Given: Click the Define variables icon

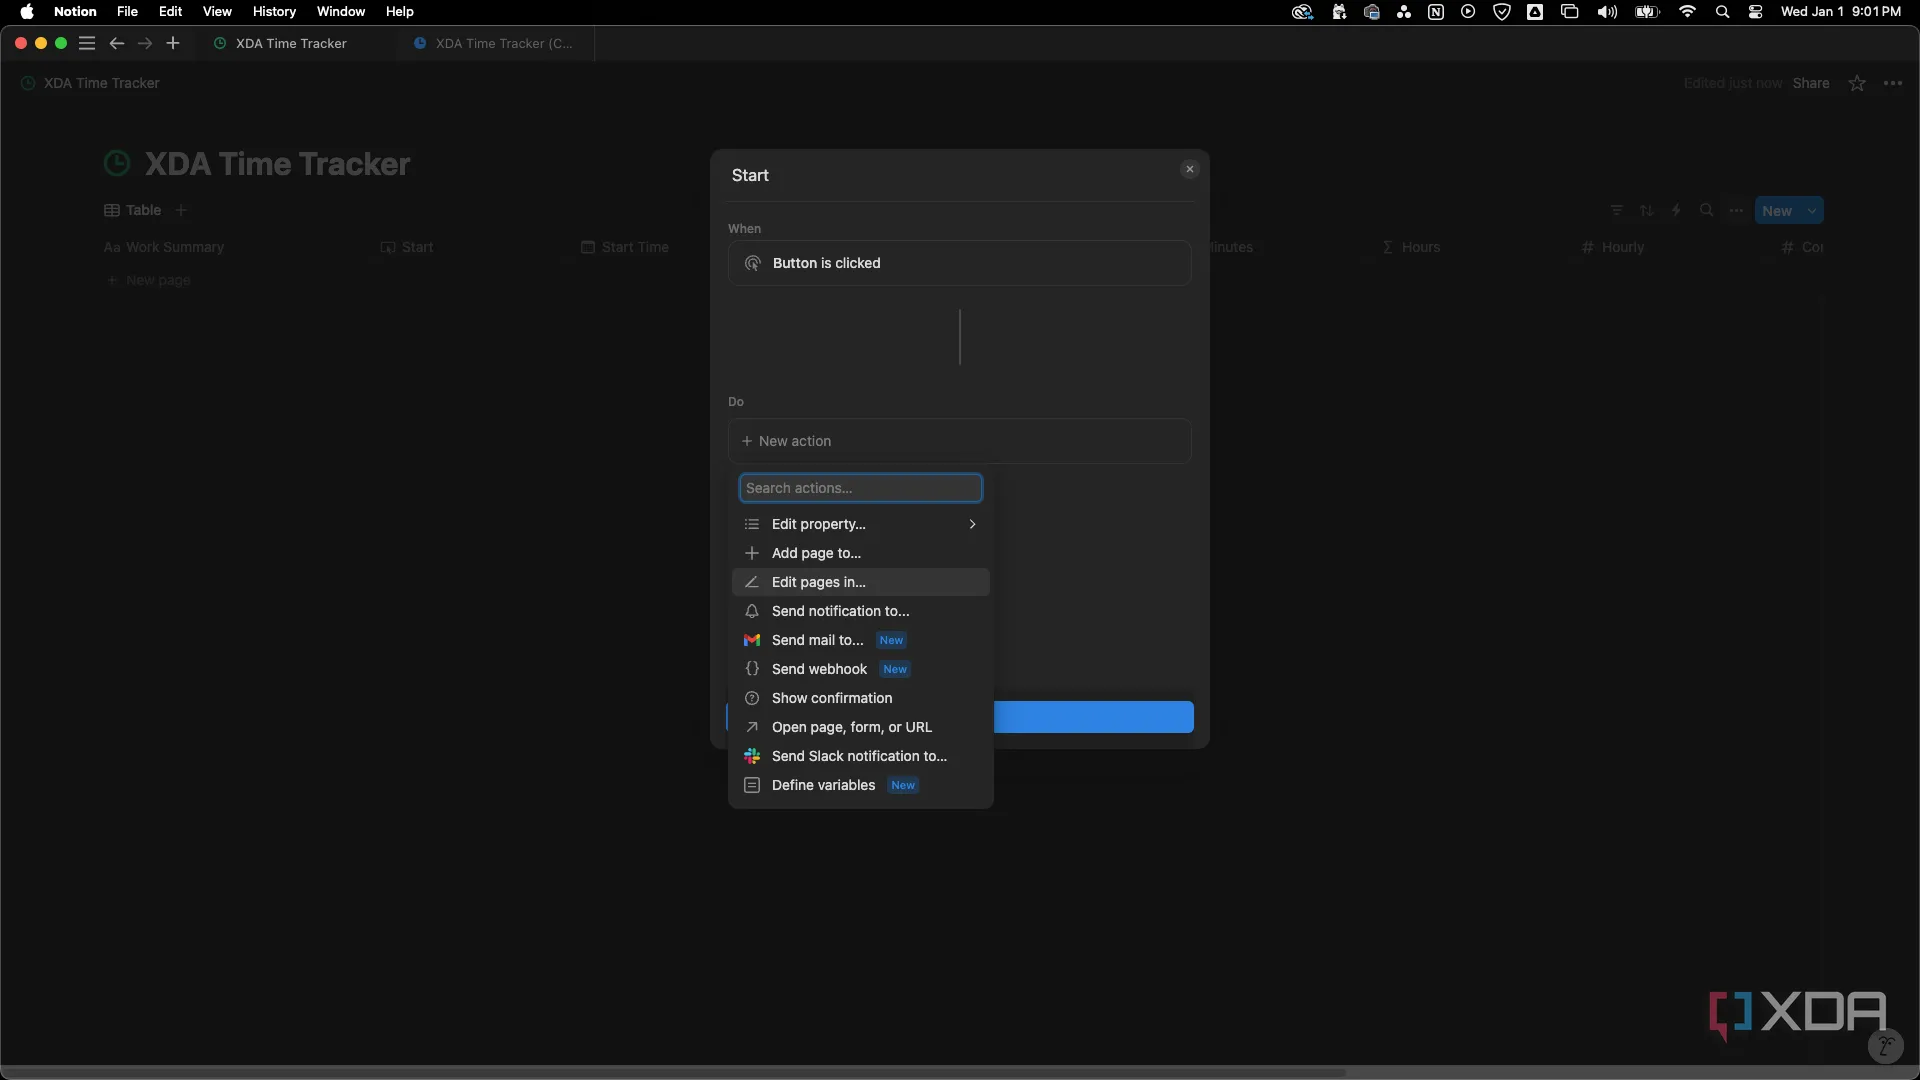Looking at the screenshot, I should tap(752, 785).
